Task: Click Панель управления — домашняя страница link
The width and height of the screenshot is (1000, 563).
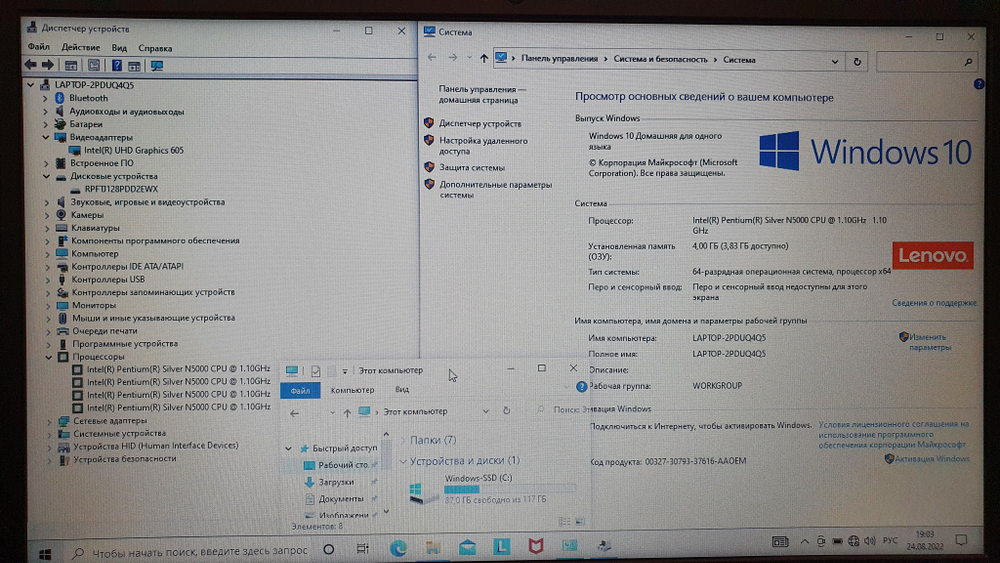Action: tap(482, 94)
